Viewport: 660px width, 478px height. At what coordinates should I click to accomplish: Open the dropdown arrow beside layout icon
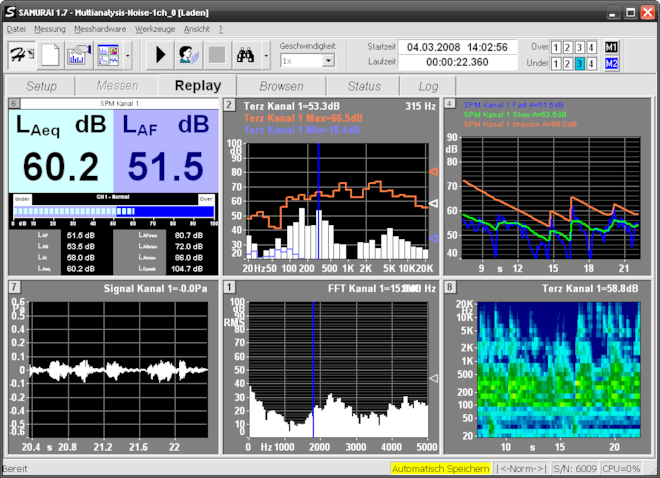[x=127, y=55]
